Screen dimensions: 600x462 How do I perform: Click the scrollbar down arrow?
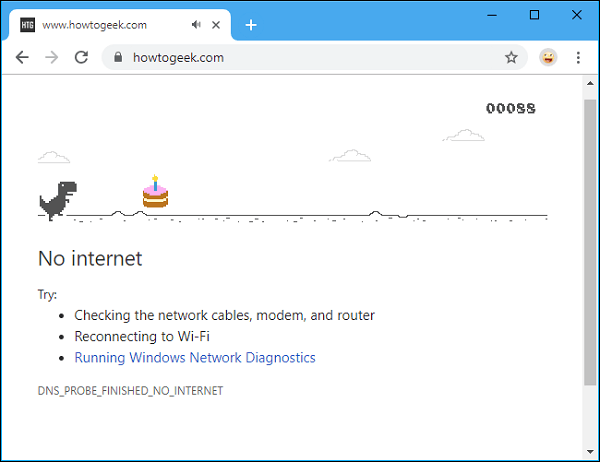(x=590, y=452)
